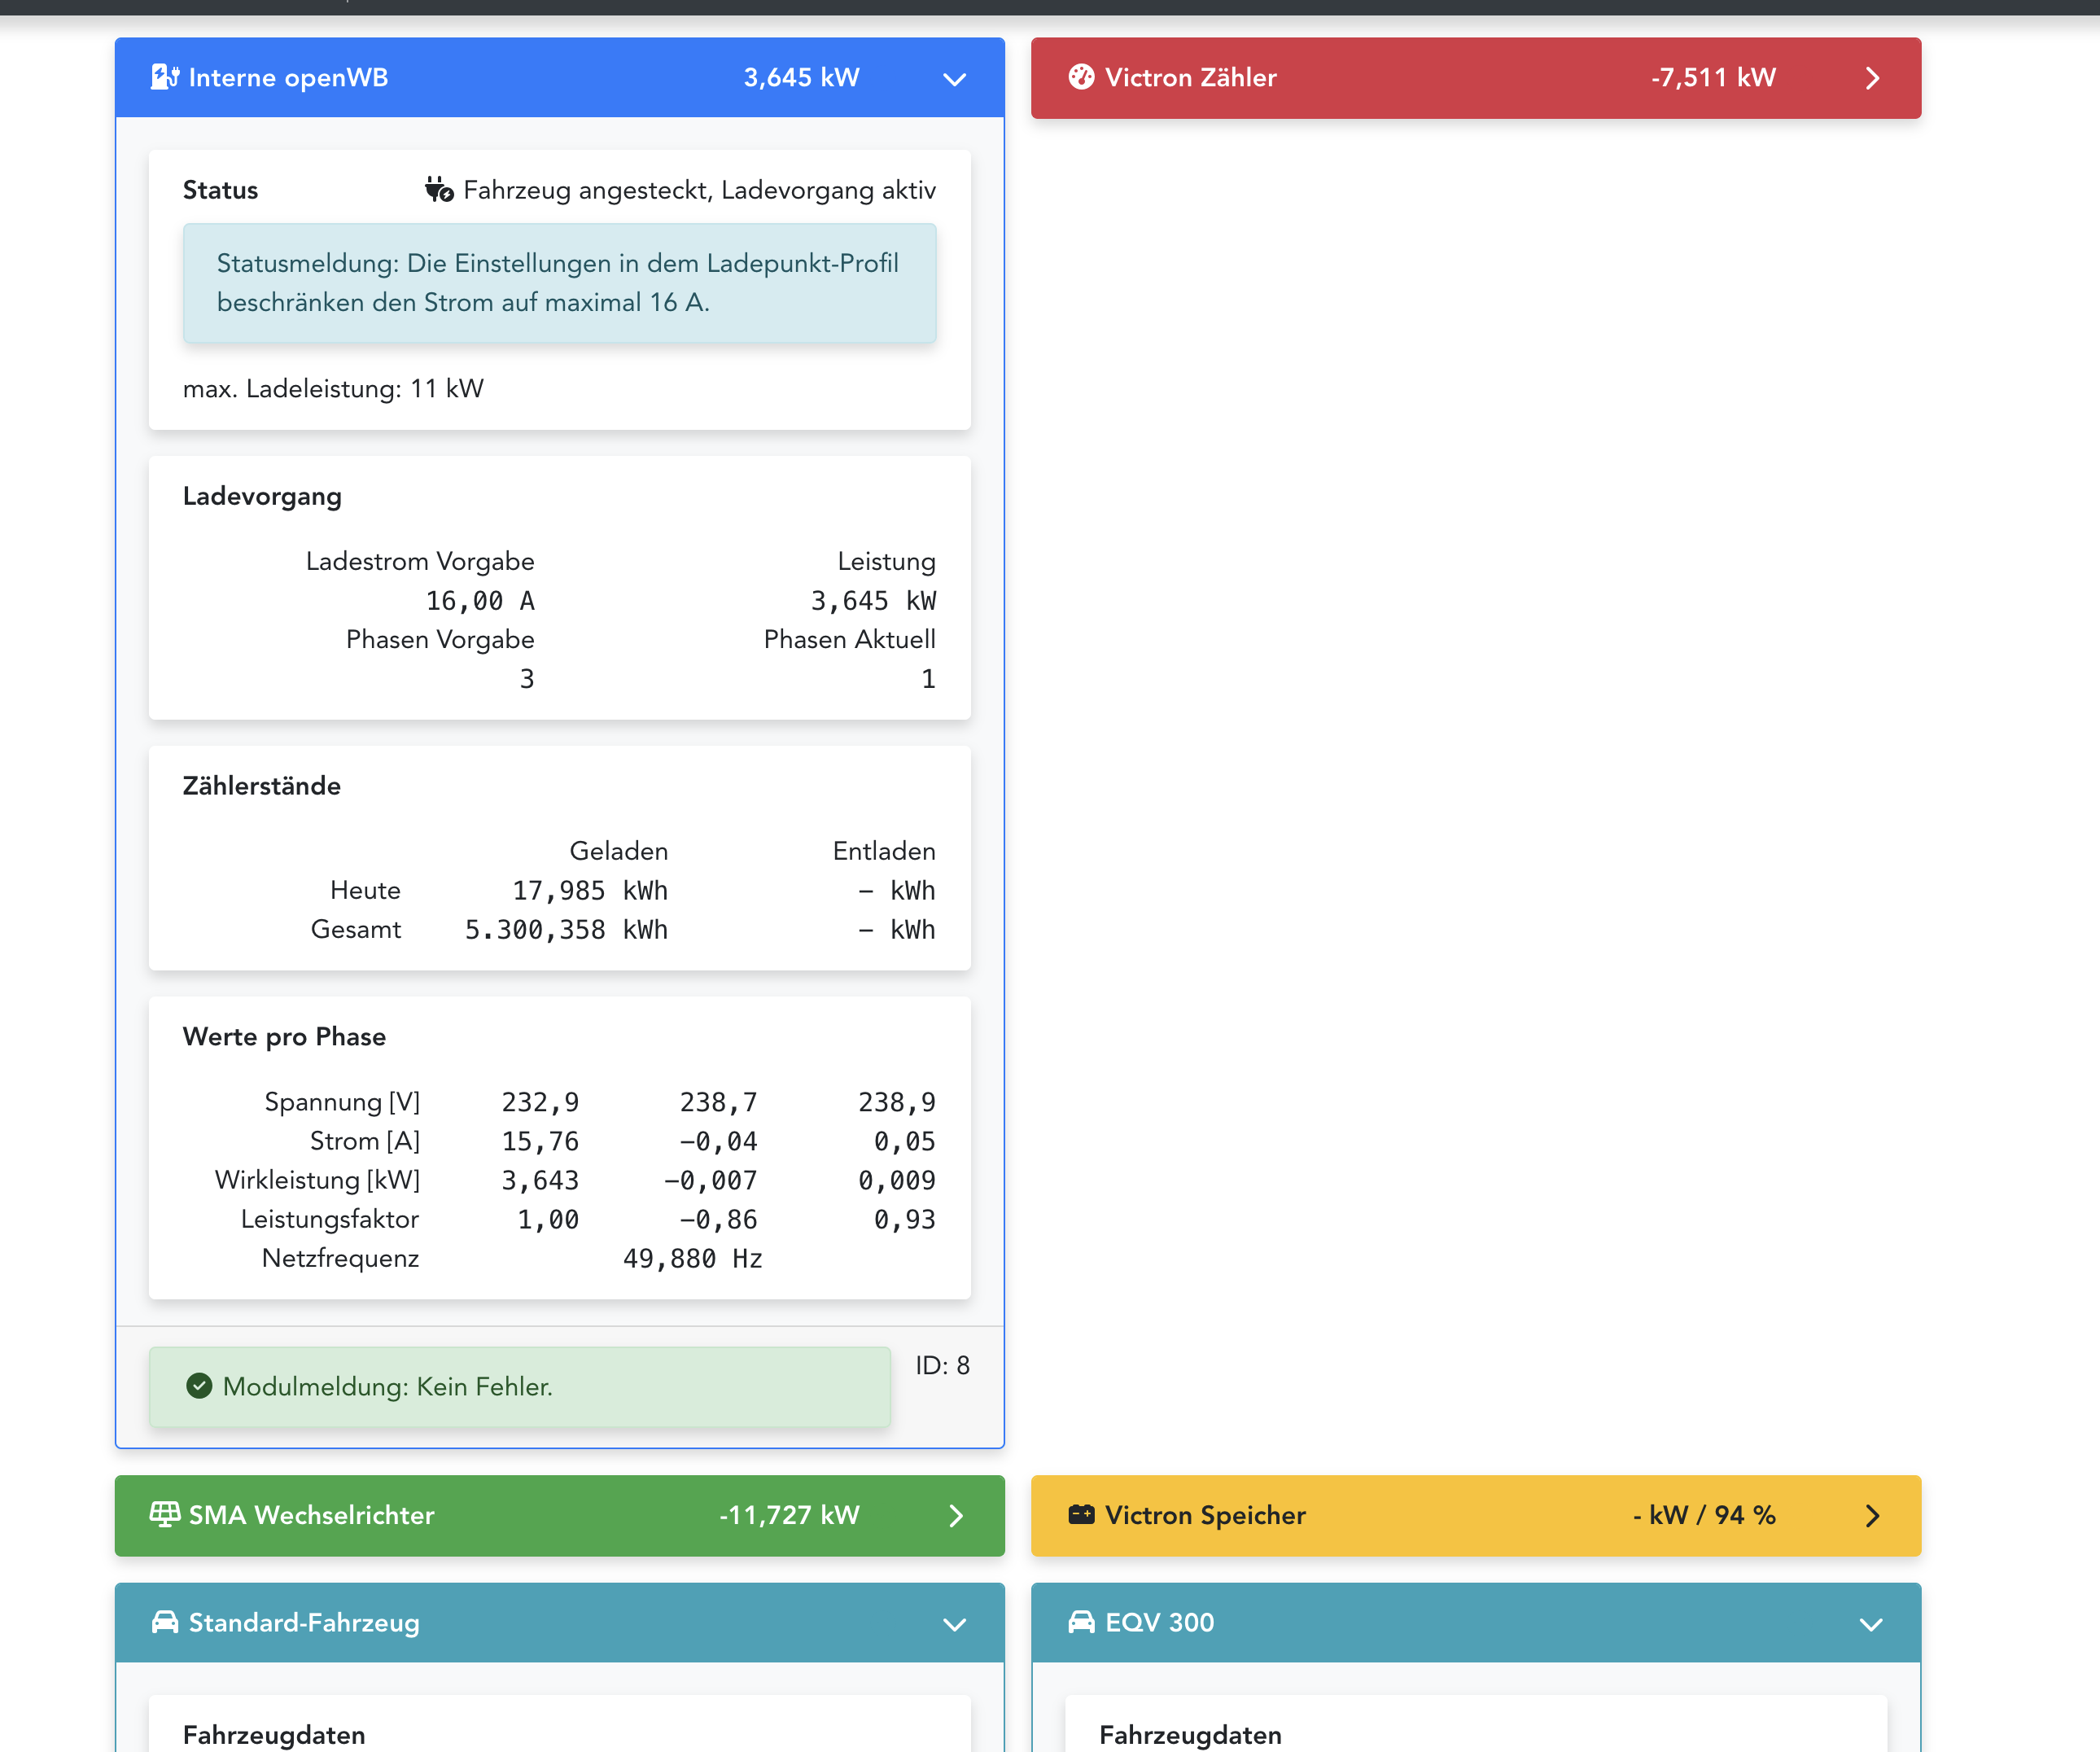
Task: Click the Interne openWB 3,645 kW value
Action: (x=801, y=78)
